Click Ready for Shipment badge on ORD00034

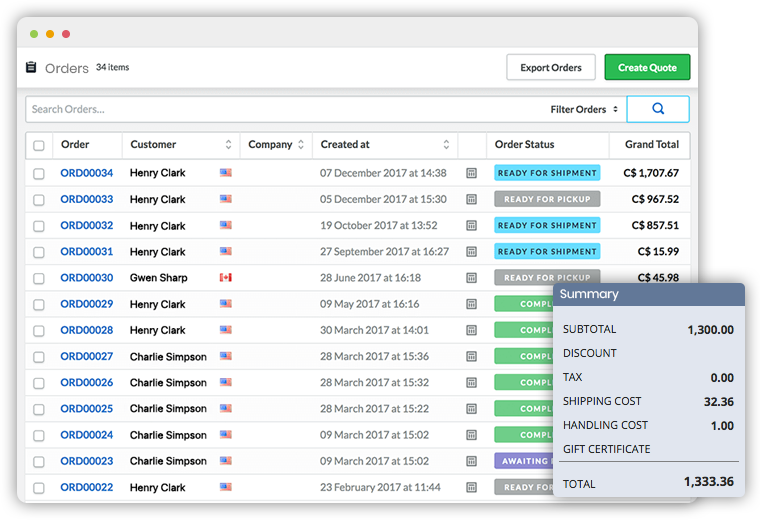tap(547, 173)
